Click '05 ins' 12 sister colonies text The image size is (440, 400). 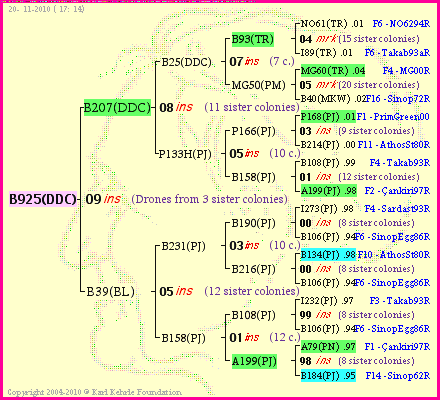coord(229,291)
